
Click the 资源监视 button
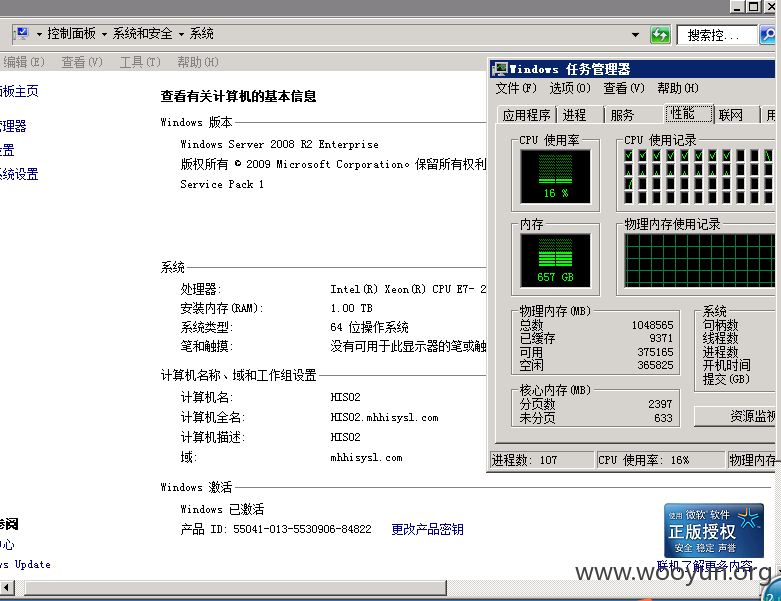coord(735,416)
